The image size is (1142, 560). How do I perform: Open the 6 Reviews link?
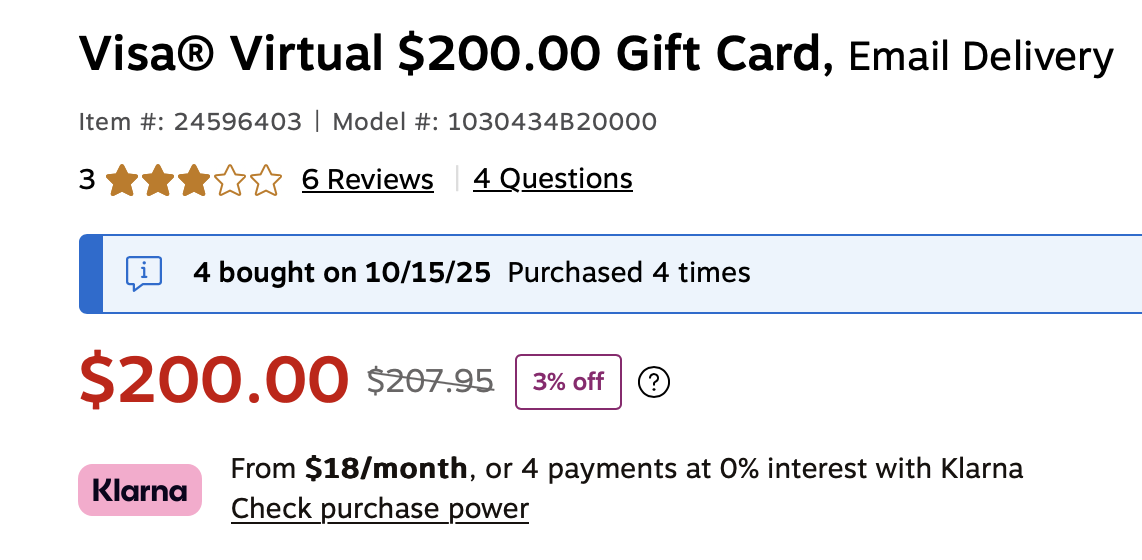(x=367, y=180)
